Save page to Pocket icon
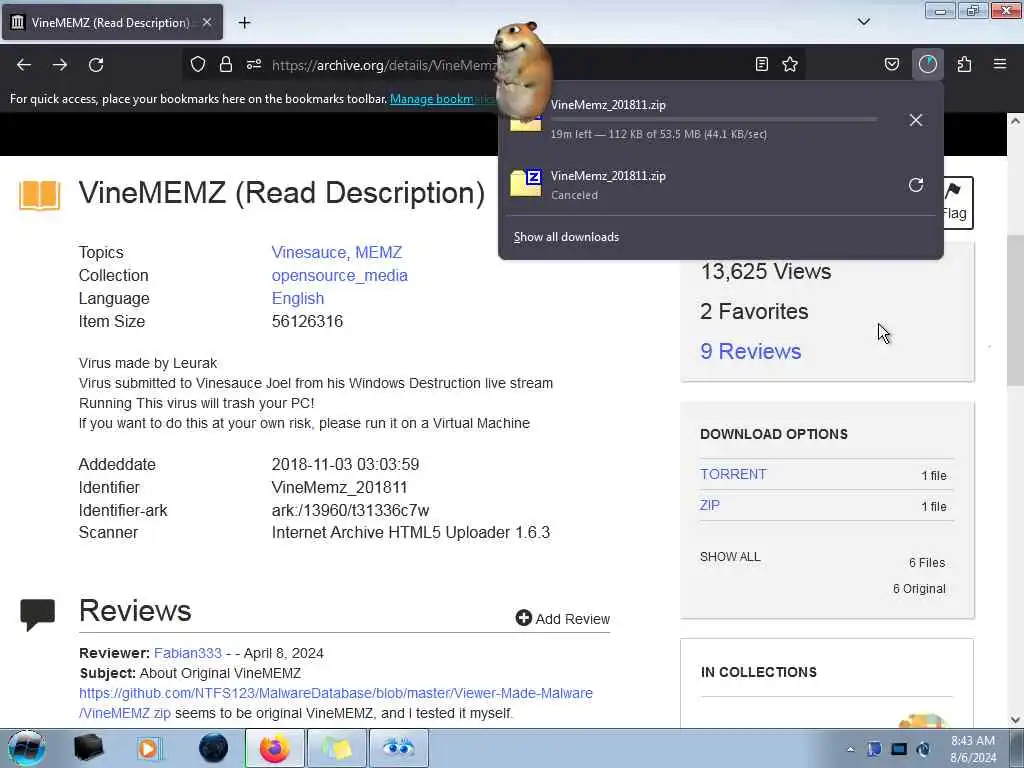1024x768 pixels. tap(892, 64)
